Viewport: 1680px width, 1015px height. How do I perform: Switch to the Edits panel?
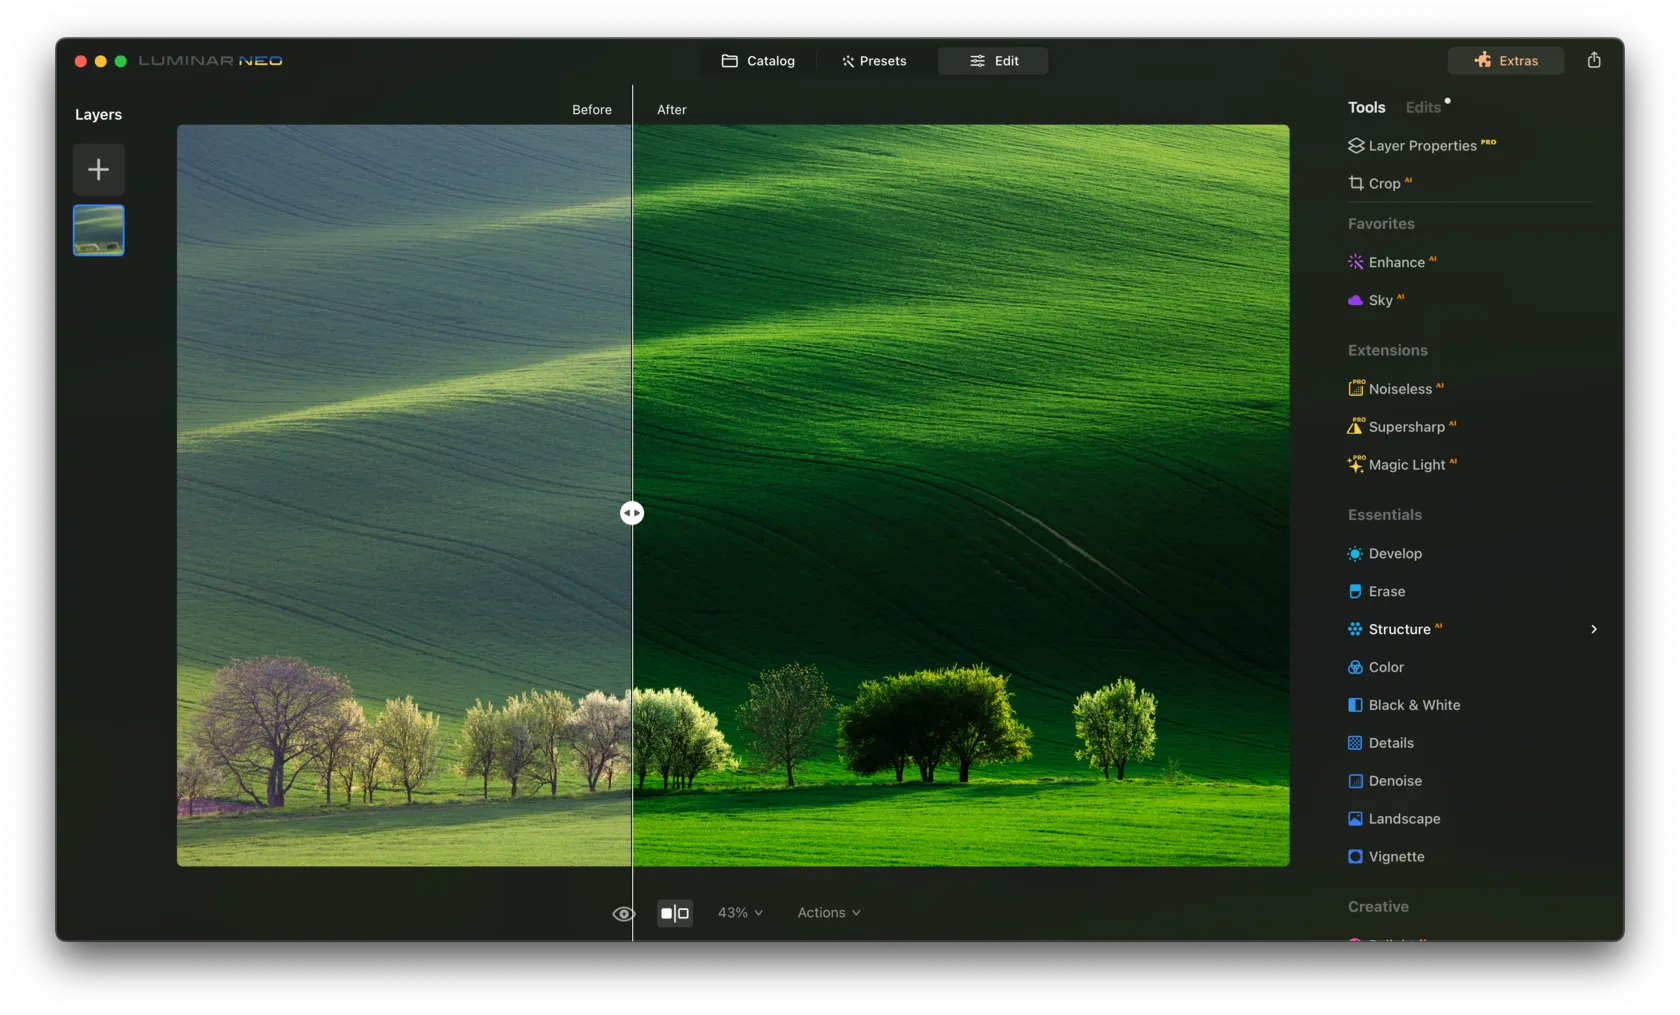tap(1423, 108)
